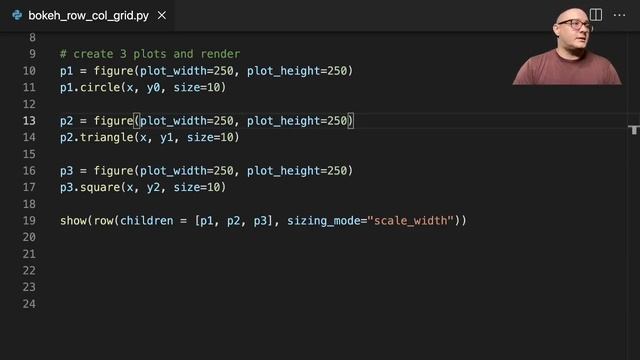Click the Python file icon in tab
640x360 pixels.
[17, 16]
